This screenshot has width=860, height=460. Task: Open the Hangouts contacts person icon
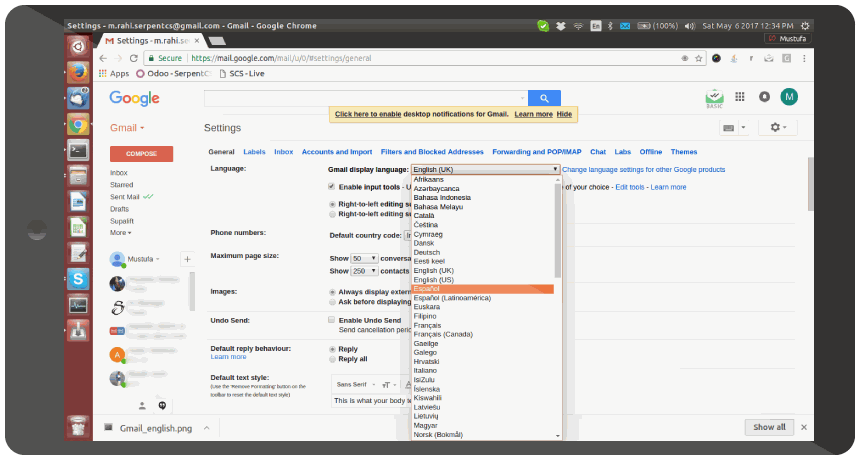[142, 406]
